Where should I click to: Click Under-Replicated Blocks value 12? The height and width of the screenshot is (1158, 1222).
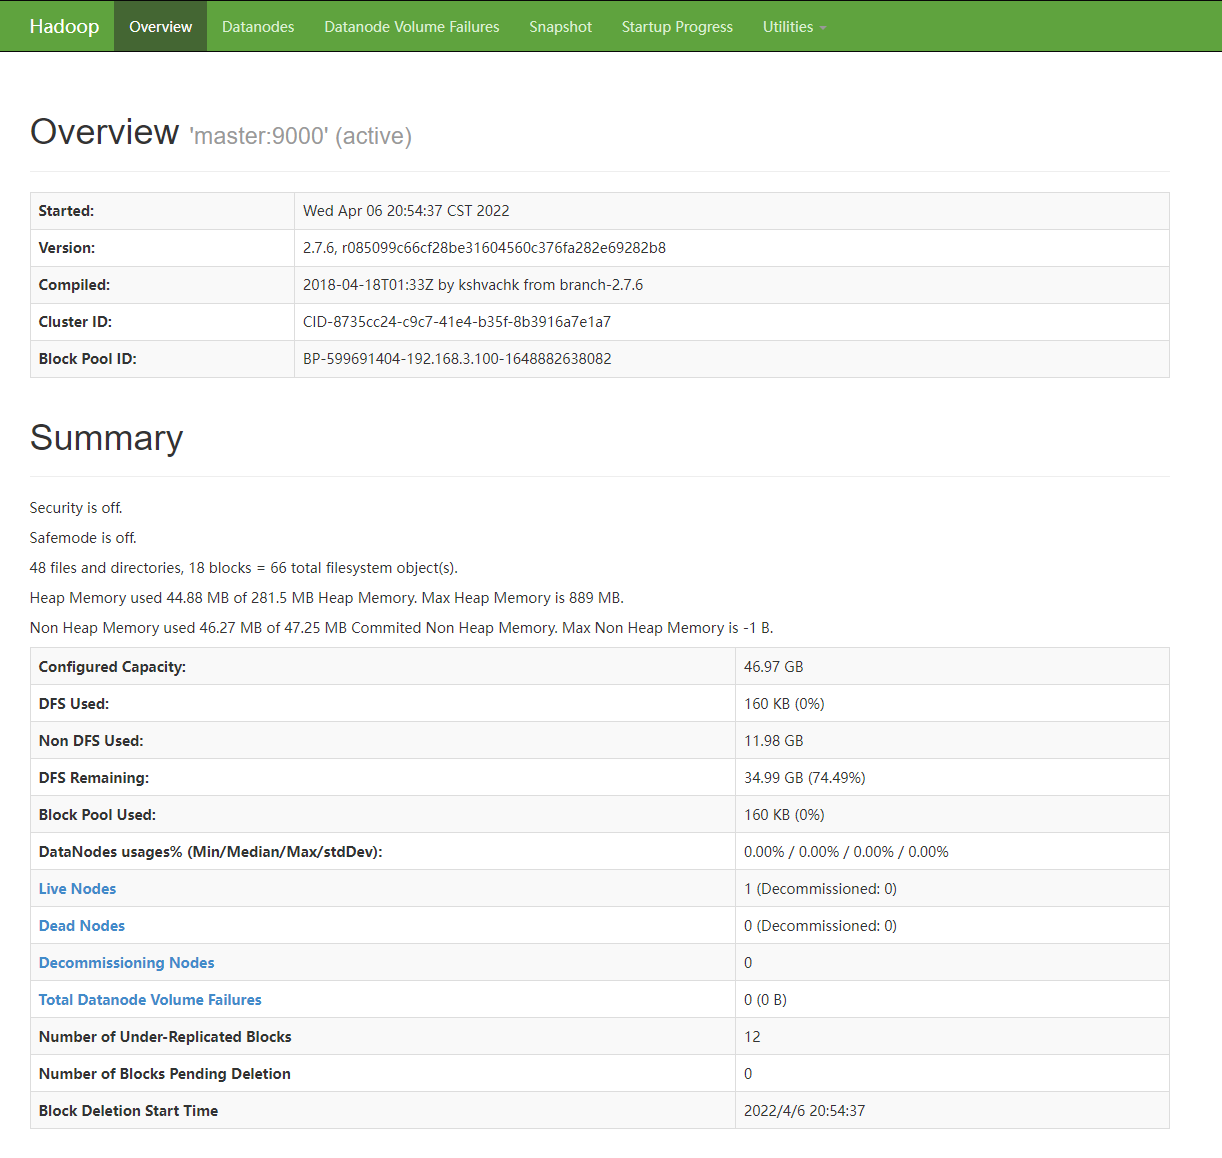(752, 1037)
